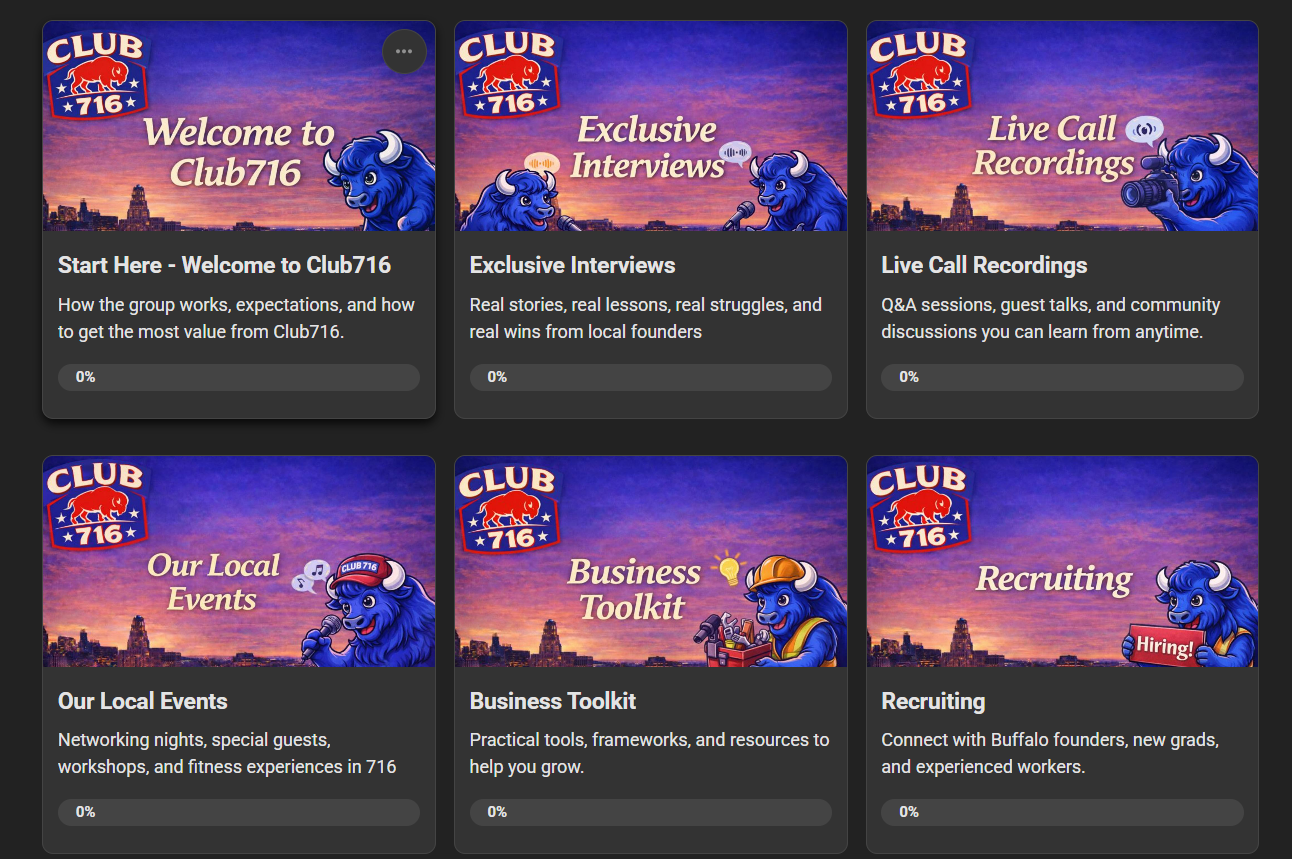Click the 'Business Toolkit' card title
This screenshot has height=859, width=1292.
[x=553, y=701]
